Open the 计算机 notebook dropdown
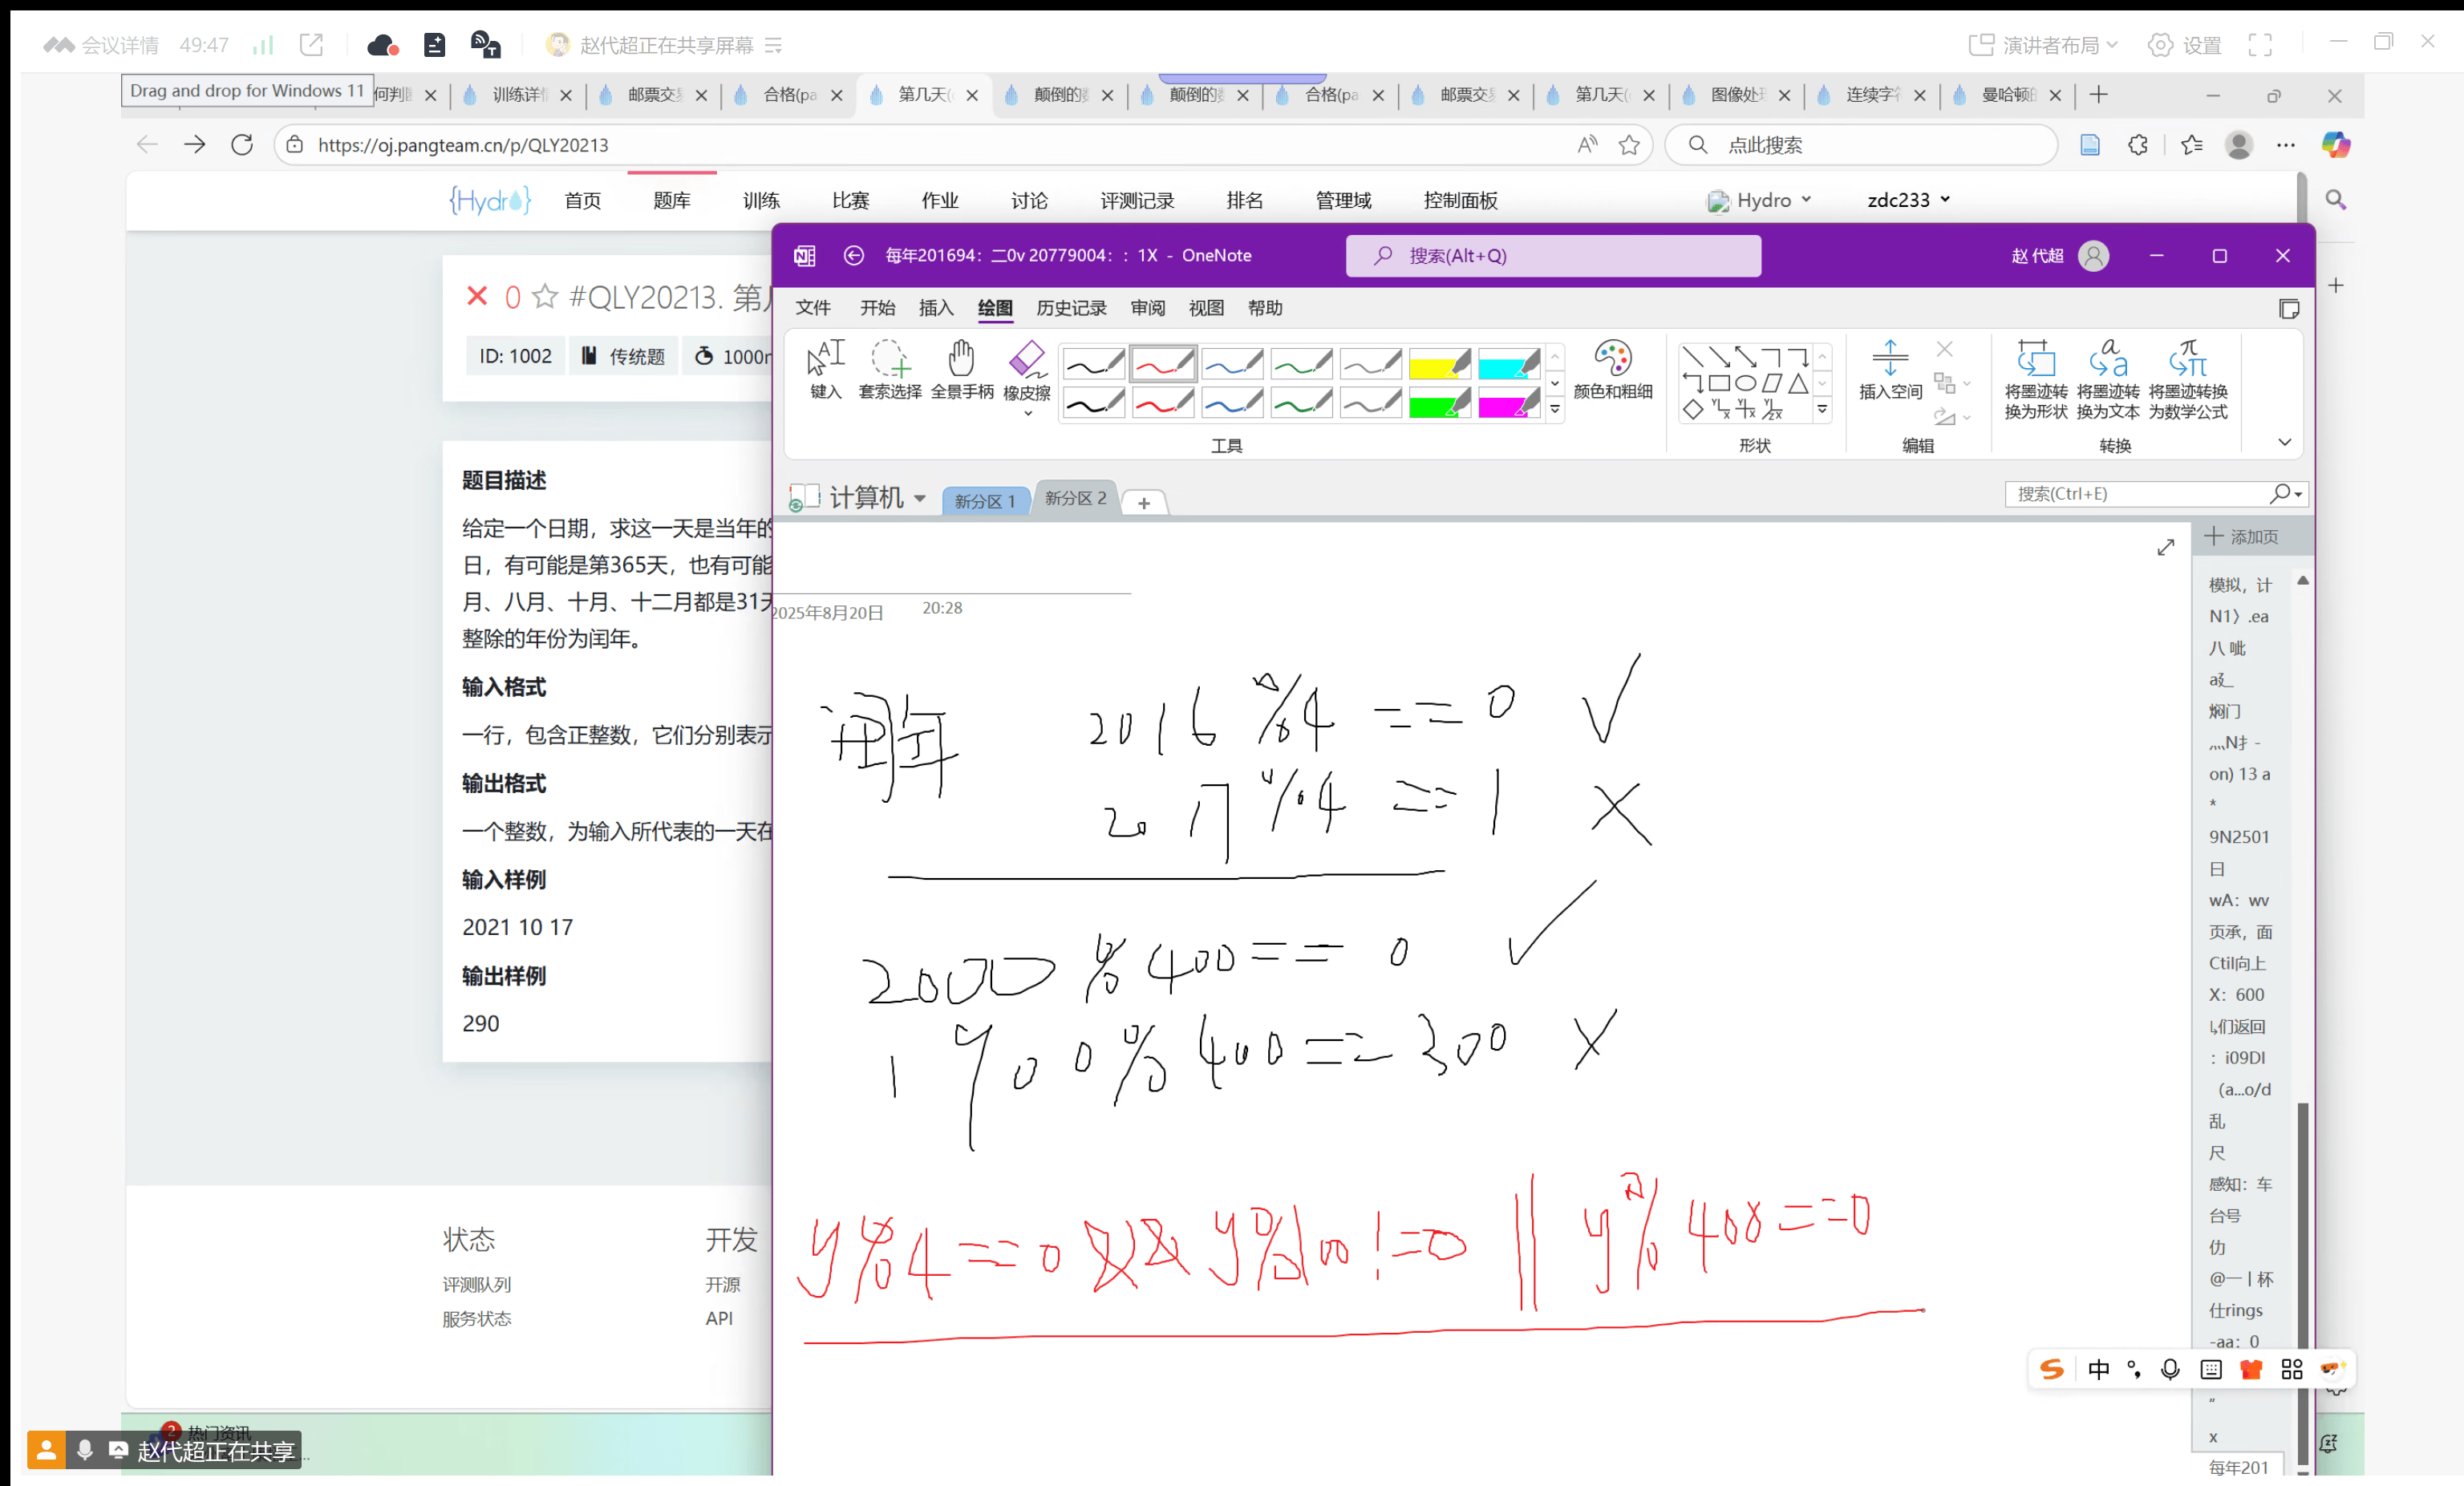This screenshot has width=2464, height=1486. pos(920,497)
